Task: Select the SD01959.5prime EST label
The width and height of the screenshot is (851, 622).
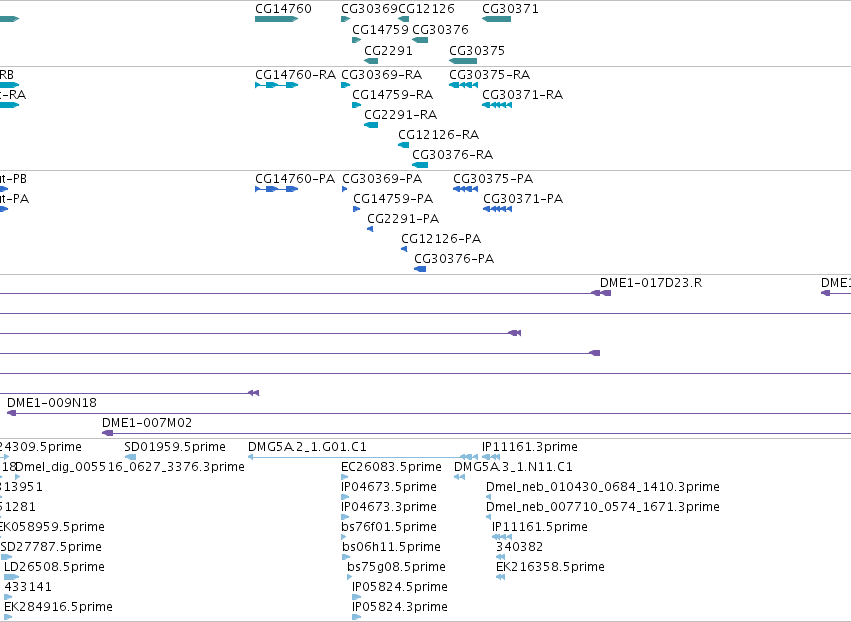Action: click(x=175, y=447)
